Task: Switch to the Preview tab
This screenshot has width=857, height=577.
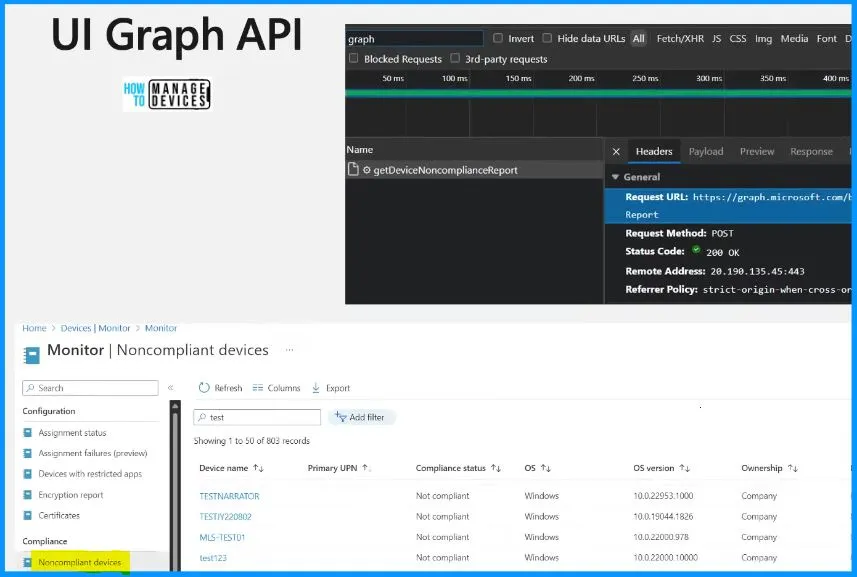Action: (x=757, y=151)
